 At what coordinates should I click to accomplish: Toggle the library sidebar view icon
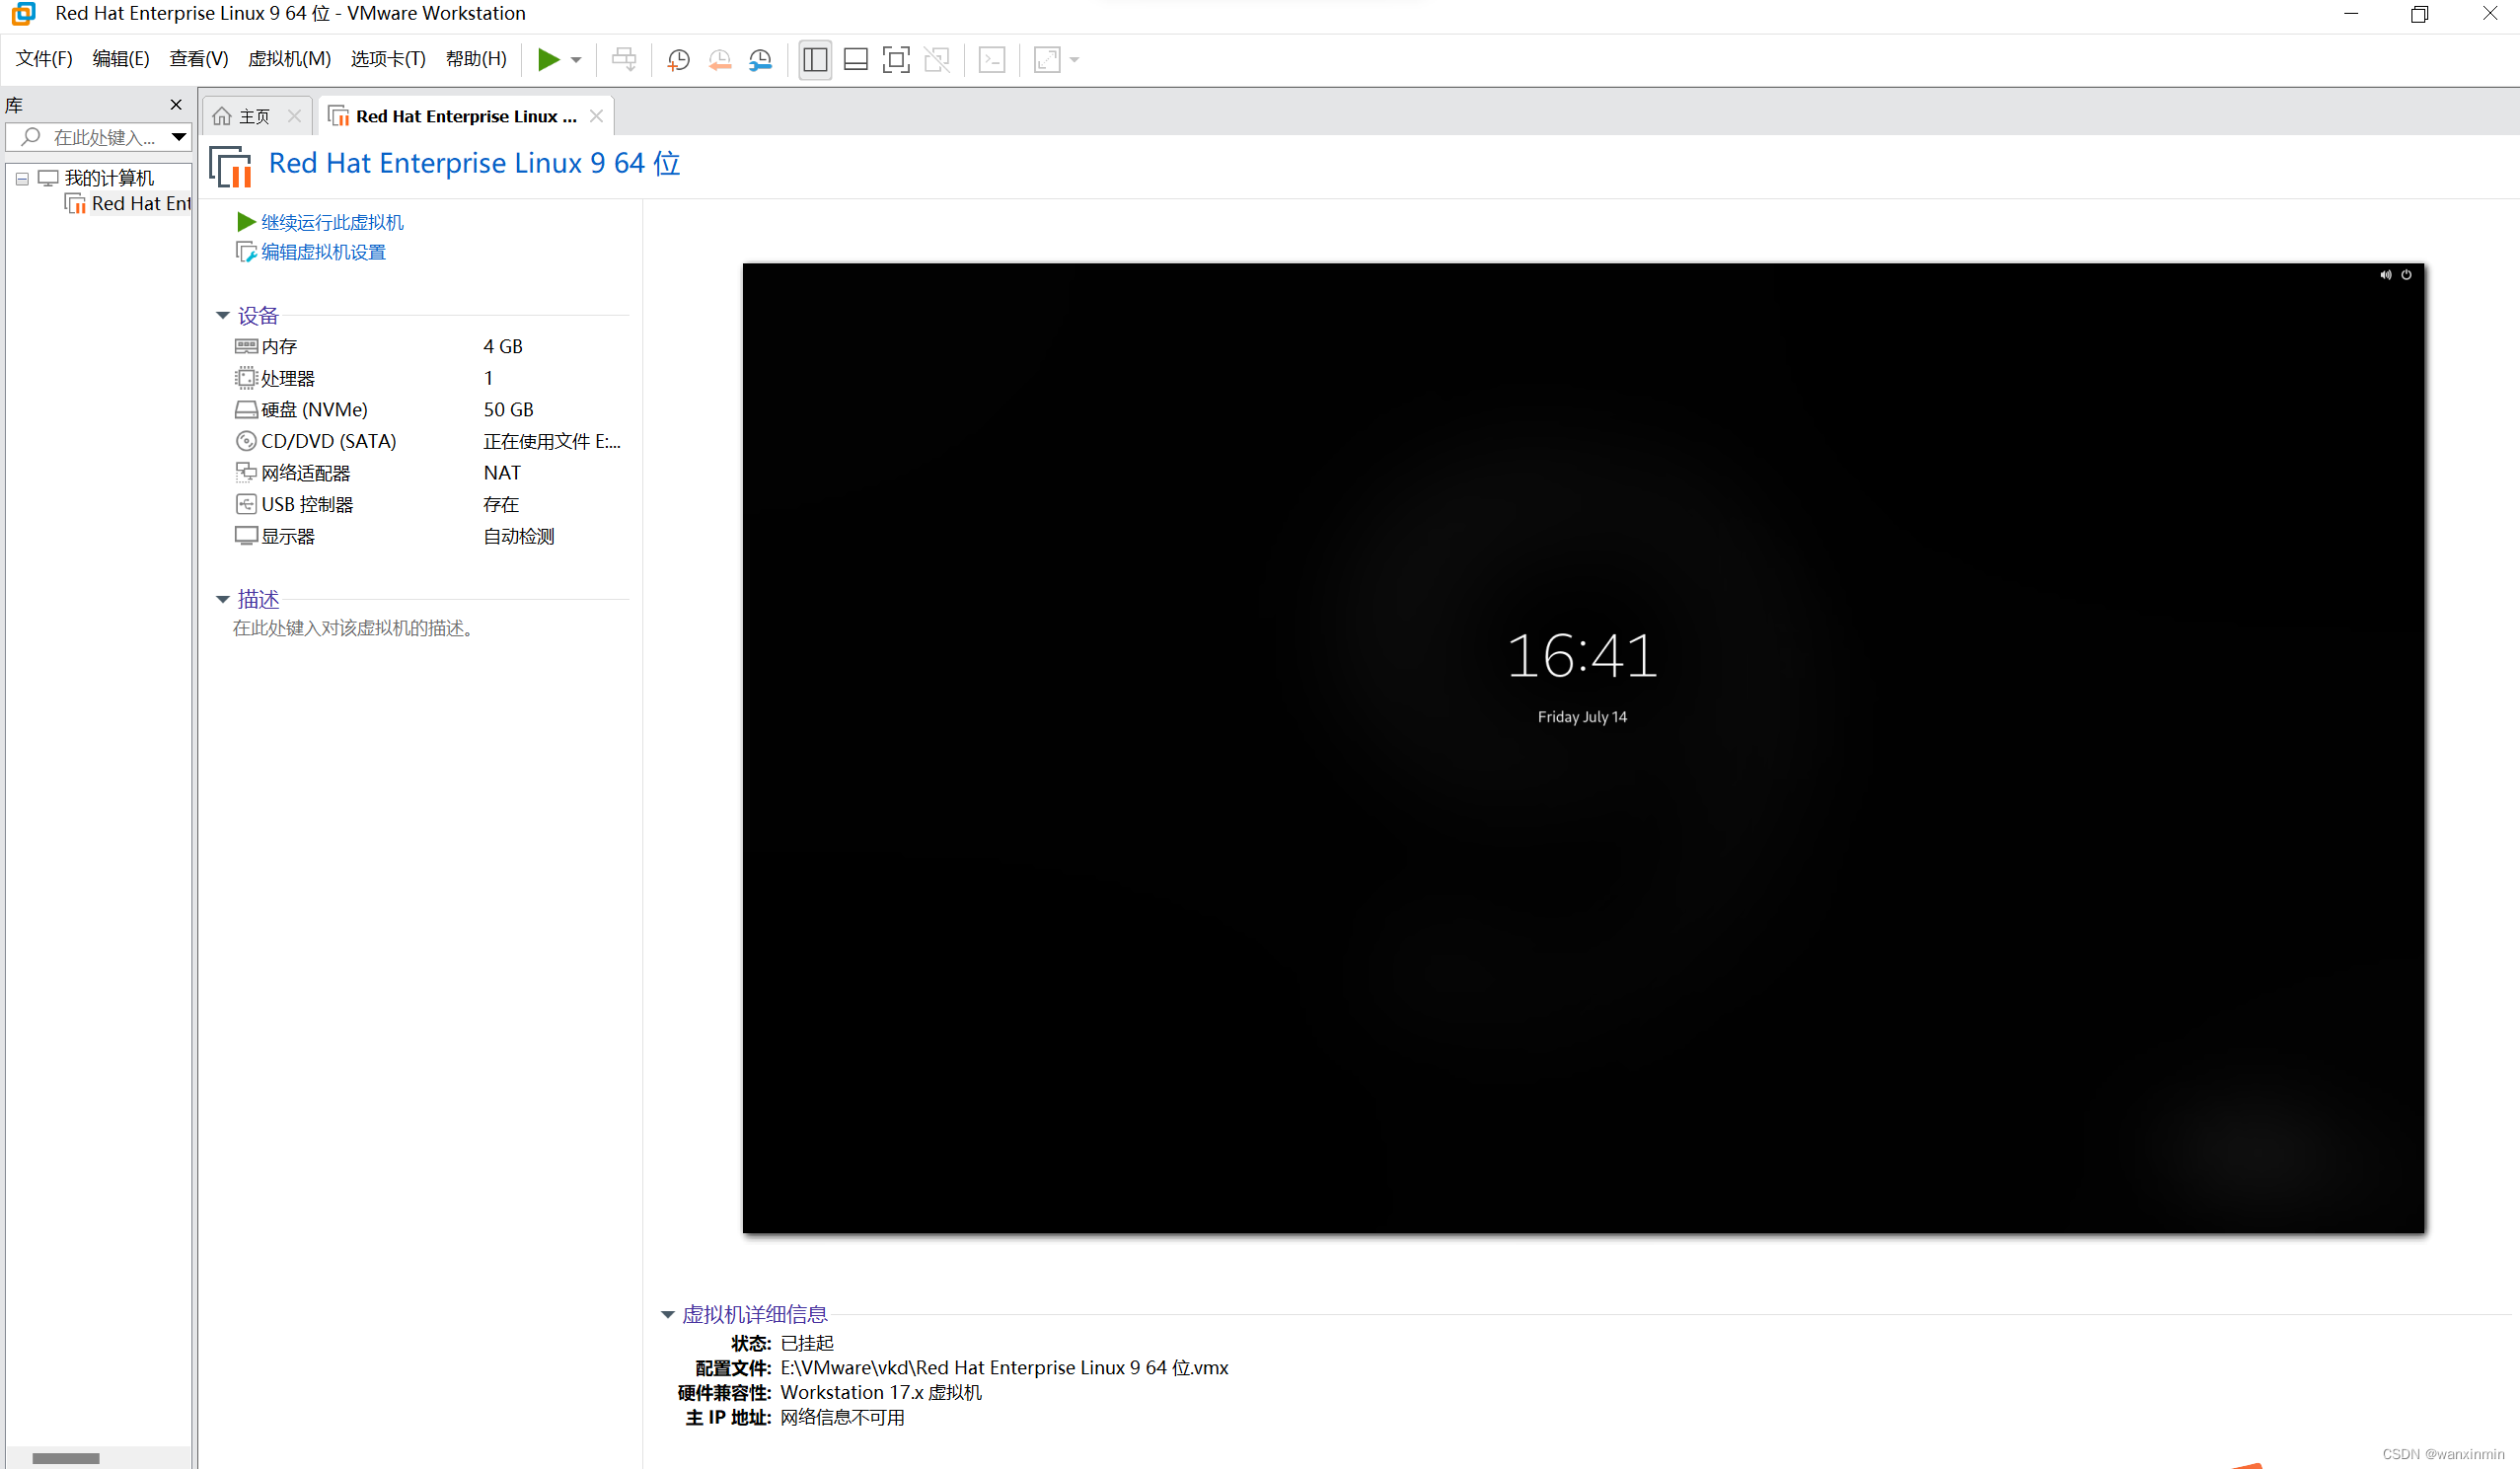(815, 60)
